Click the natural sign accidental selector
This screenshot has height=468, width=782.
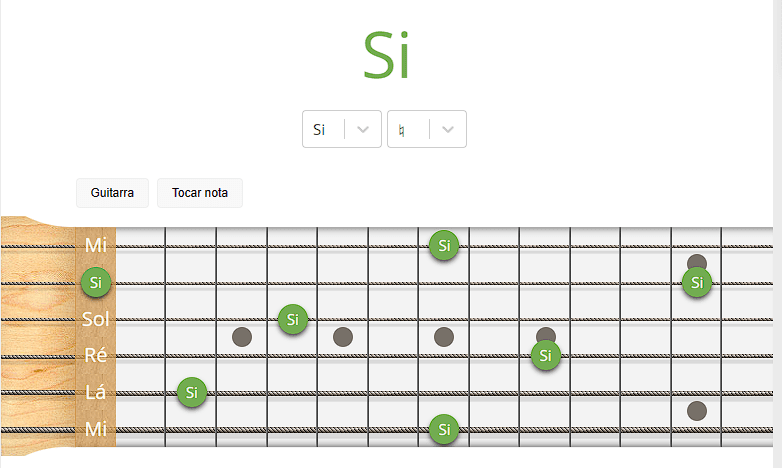point(405,129)
